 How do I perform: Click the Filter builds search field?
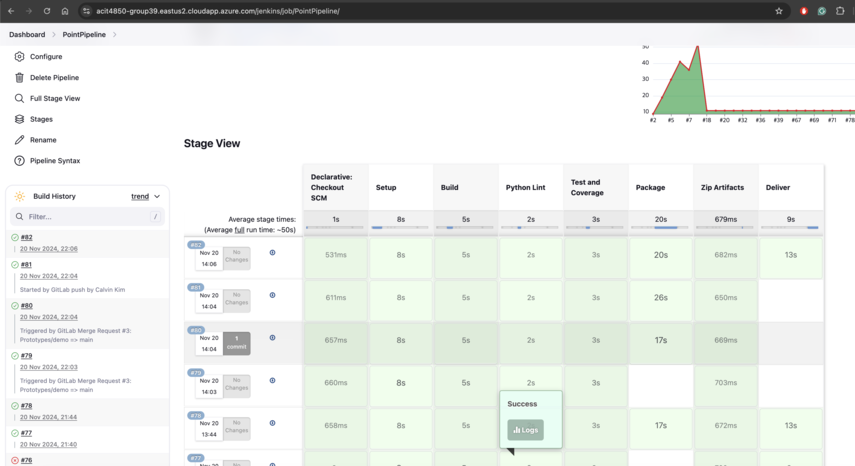pos(87,216)
